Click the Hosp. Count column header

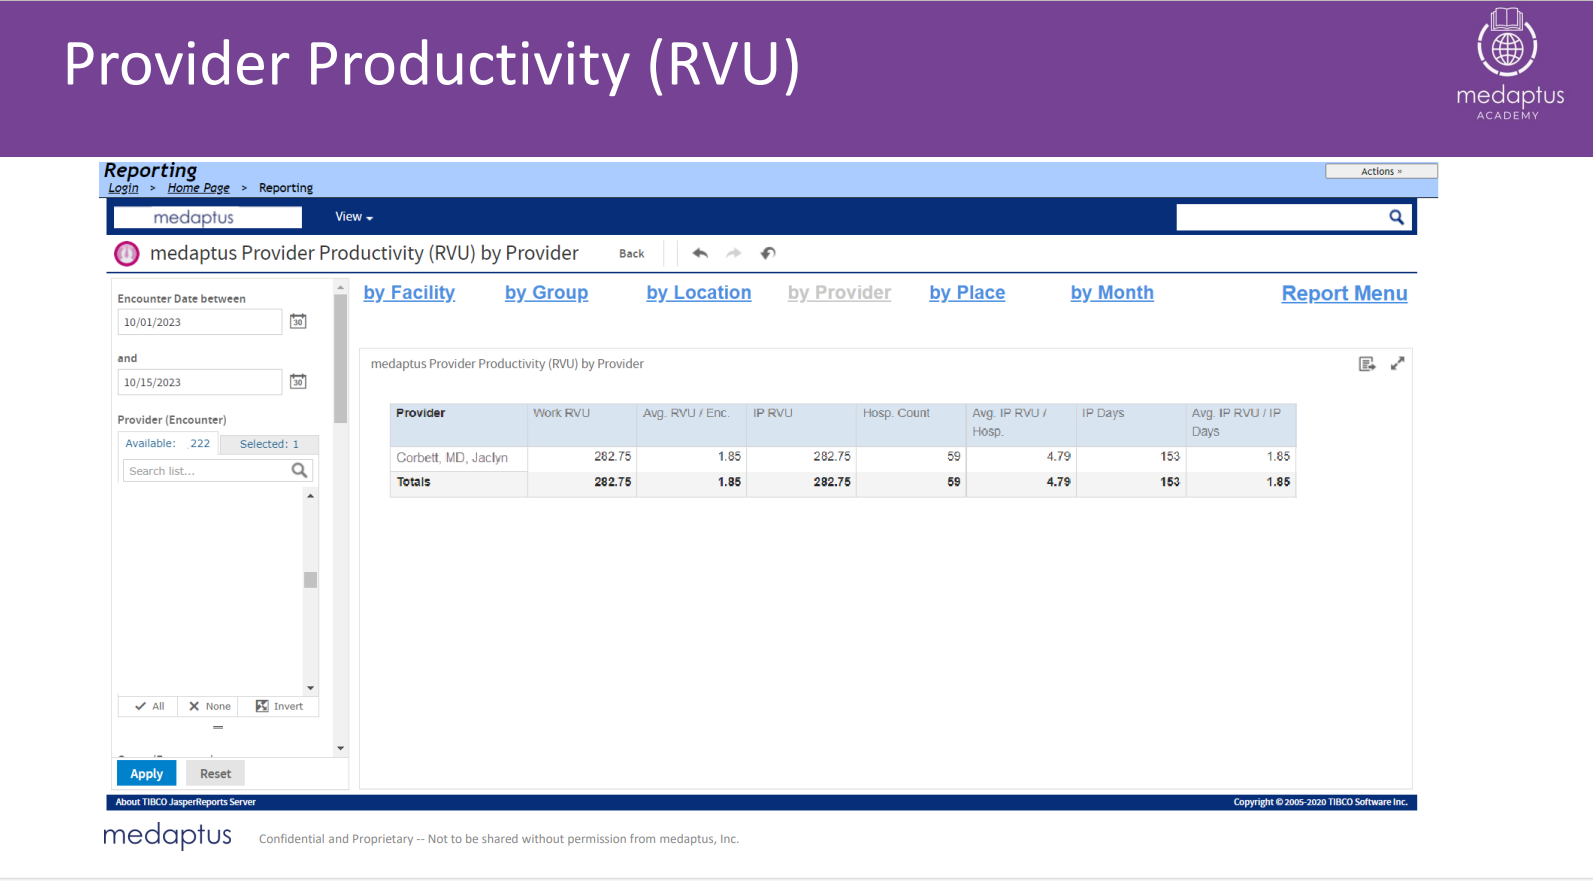click(911, 424)
